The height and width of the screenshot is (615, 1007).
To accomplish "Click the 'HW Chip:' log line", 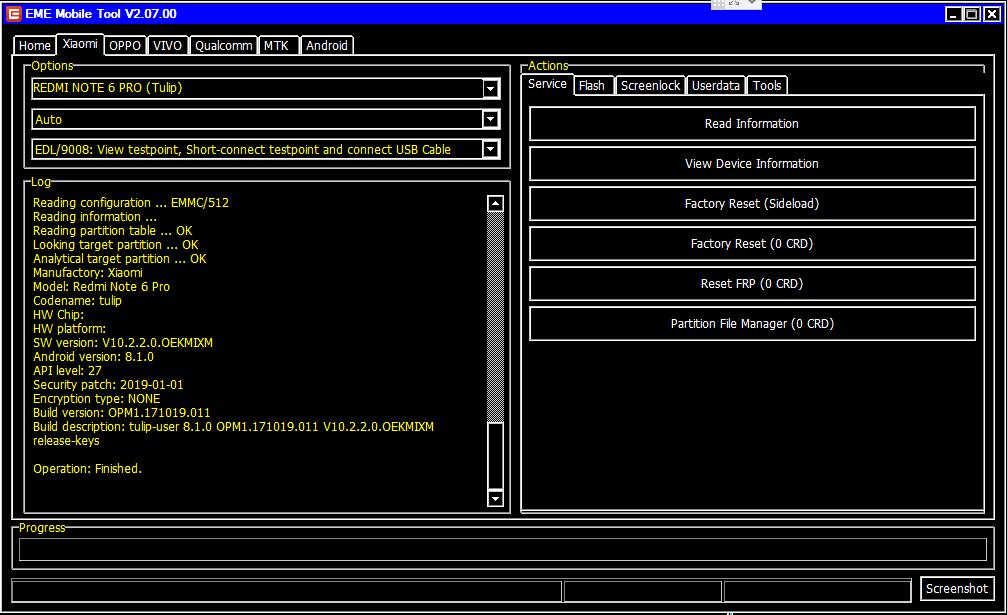I will [58, 315].
